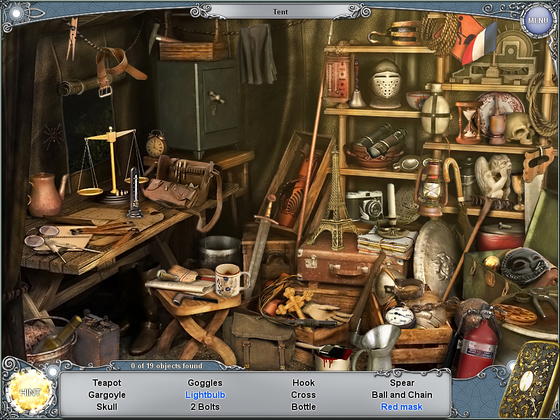Select the skull on the shelf
Viewport: 560px width, 420px height.
click(x=520, y=128)
